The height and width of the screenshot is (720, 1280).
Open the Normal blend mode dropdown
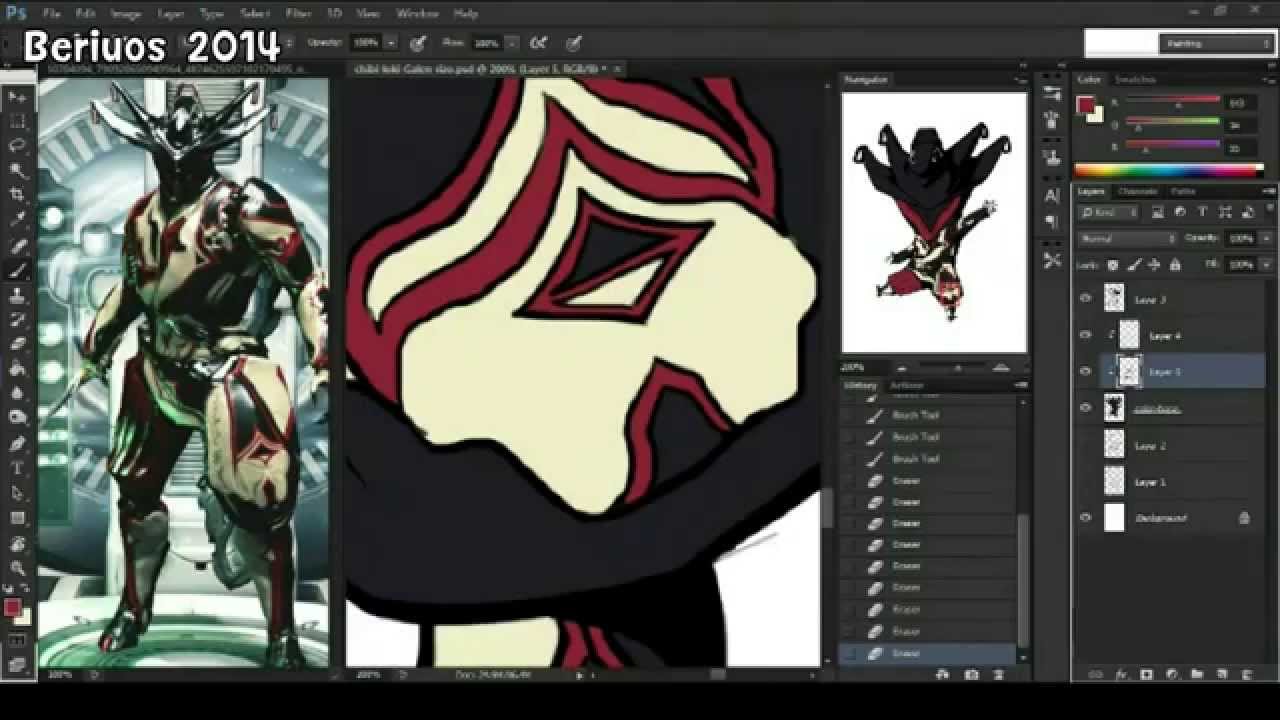pyautogui.click(x=1128, y=239)
